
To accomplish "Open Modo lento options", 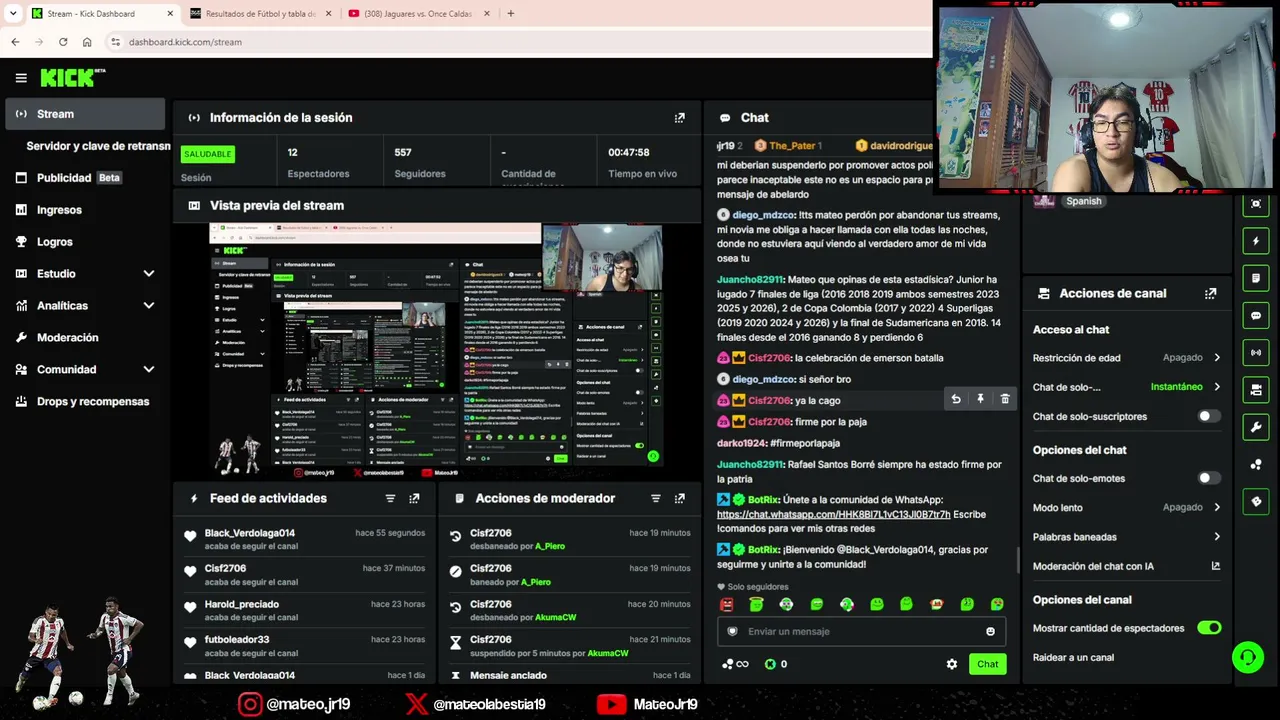I will pos(1127,507).
